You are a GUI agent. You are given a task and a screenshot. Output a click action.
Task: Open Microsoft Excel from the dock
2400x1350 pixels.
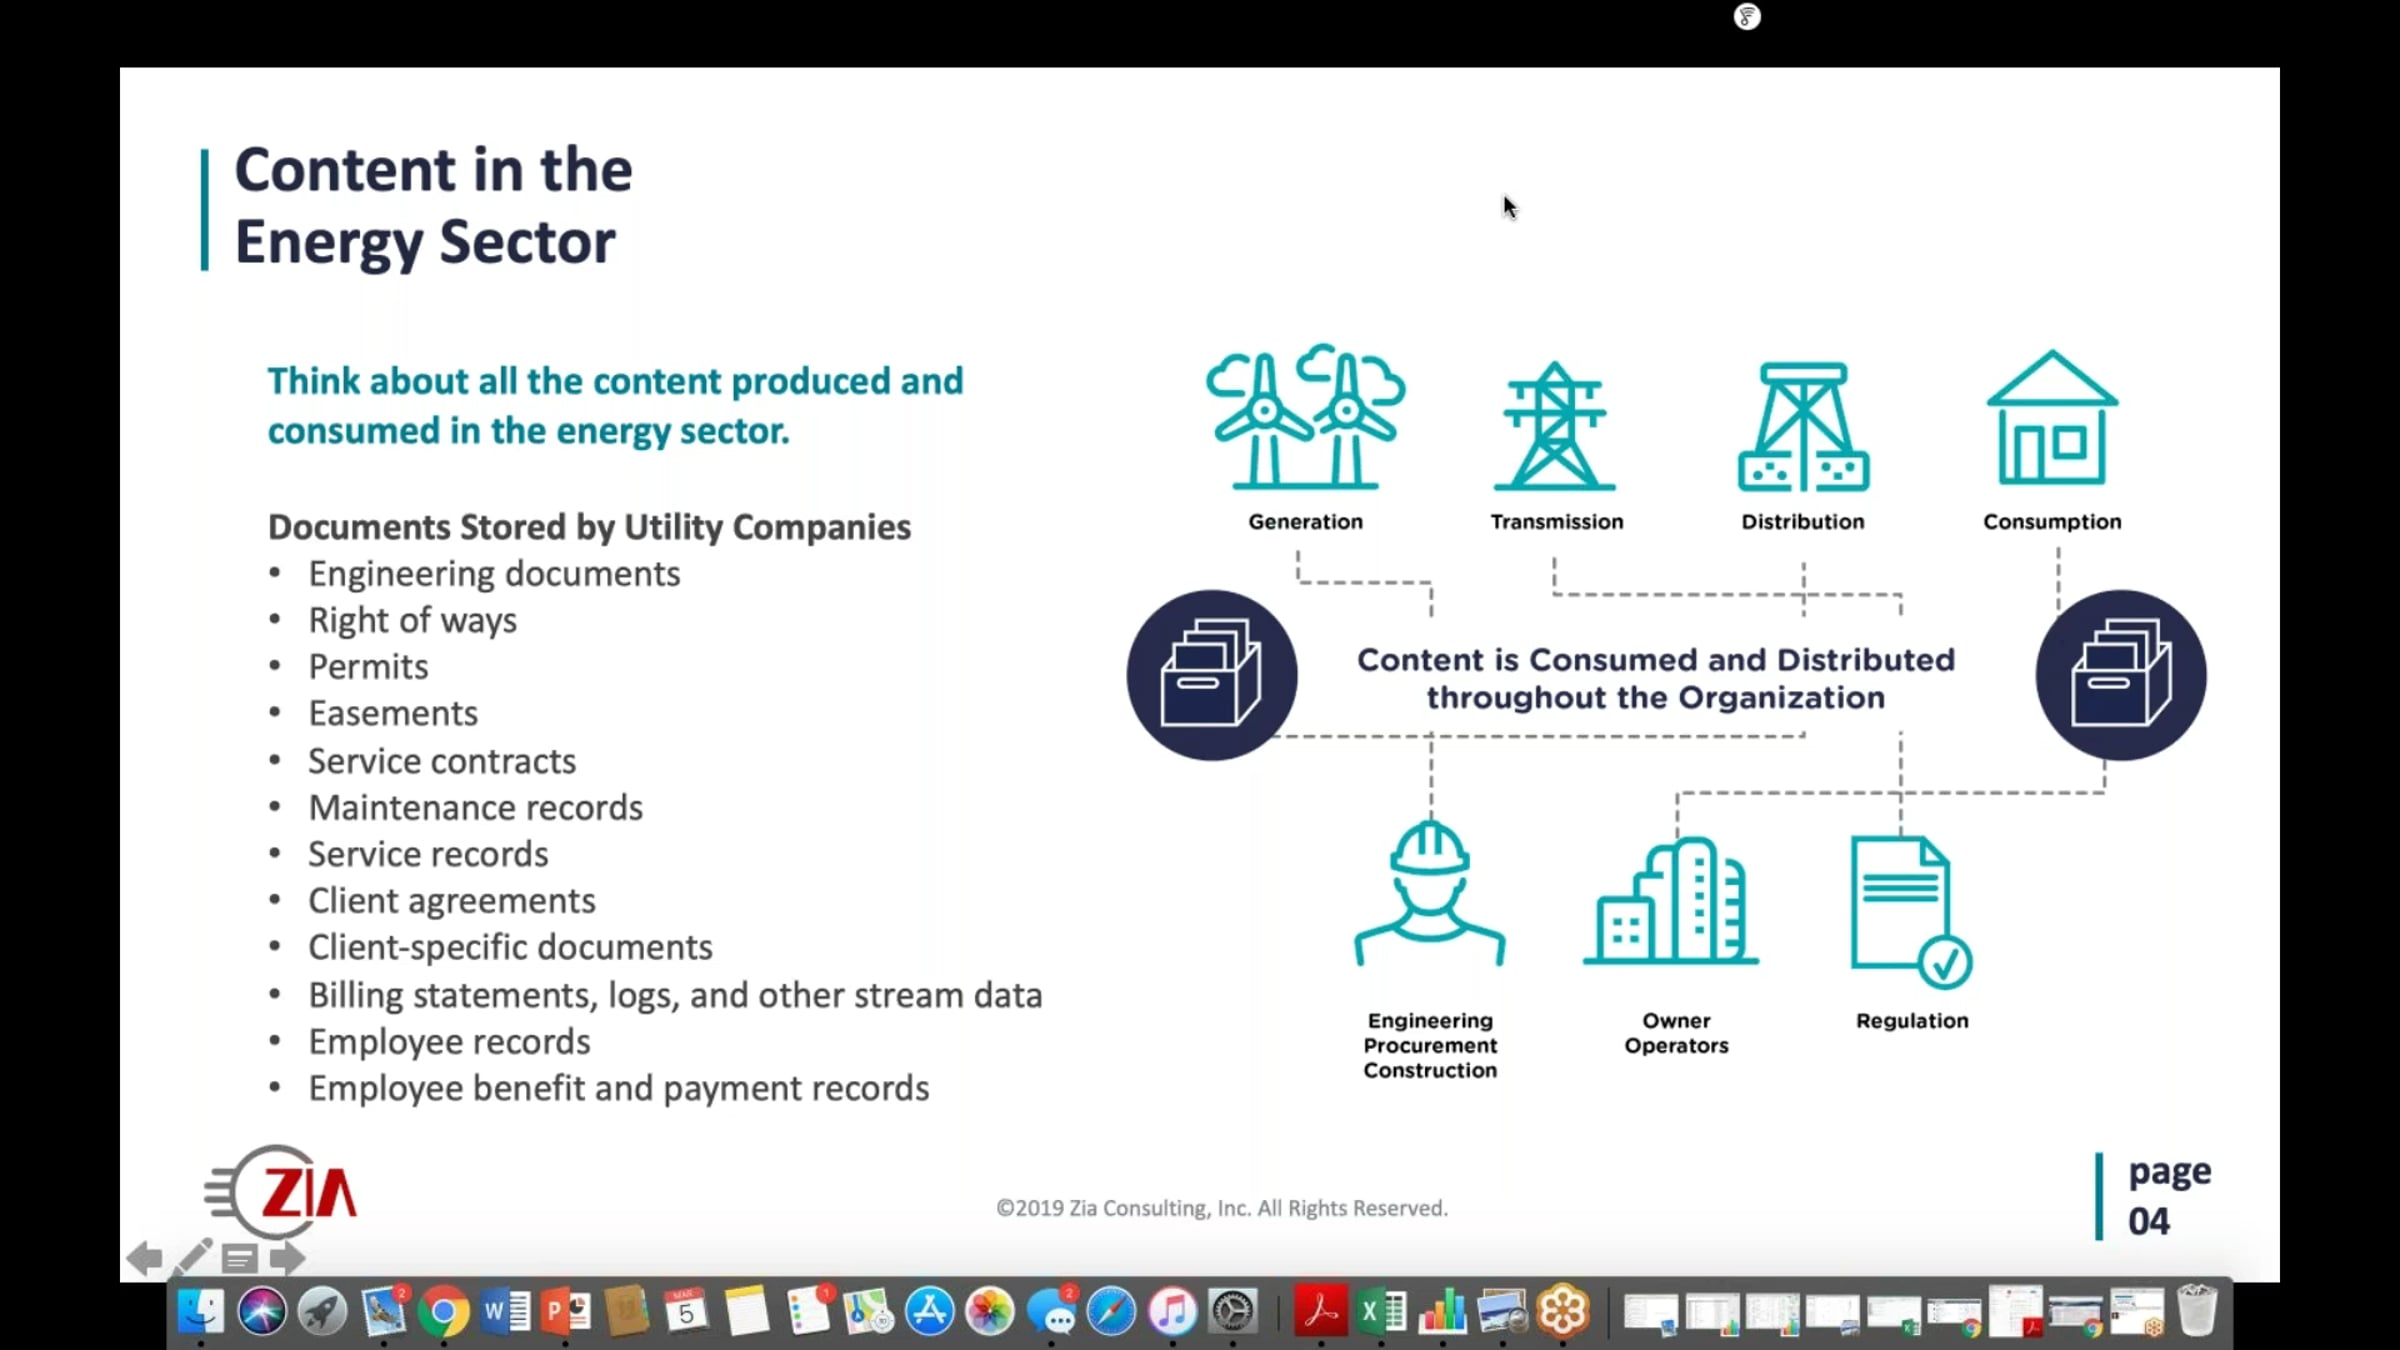(1382, 1312)
